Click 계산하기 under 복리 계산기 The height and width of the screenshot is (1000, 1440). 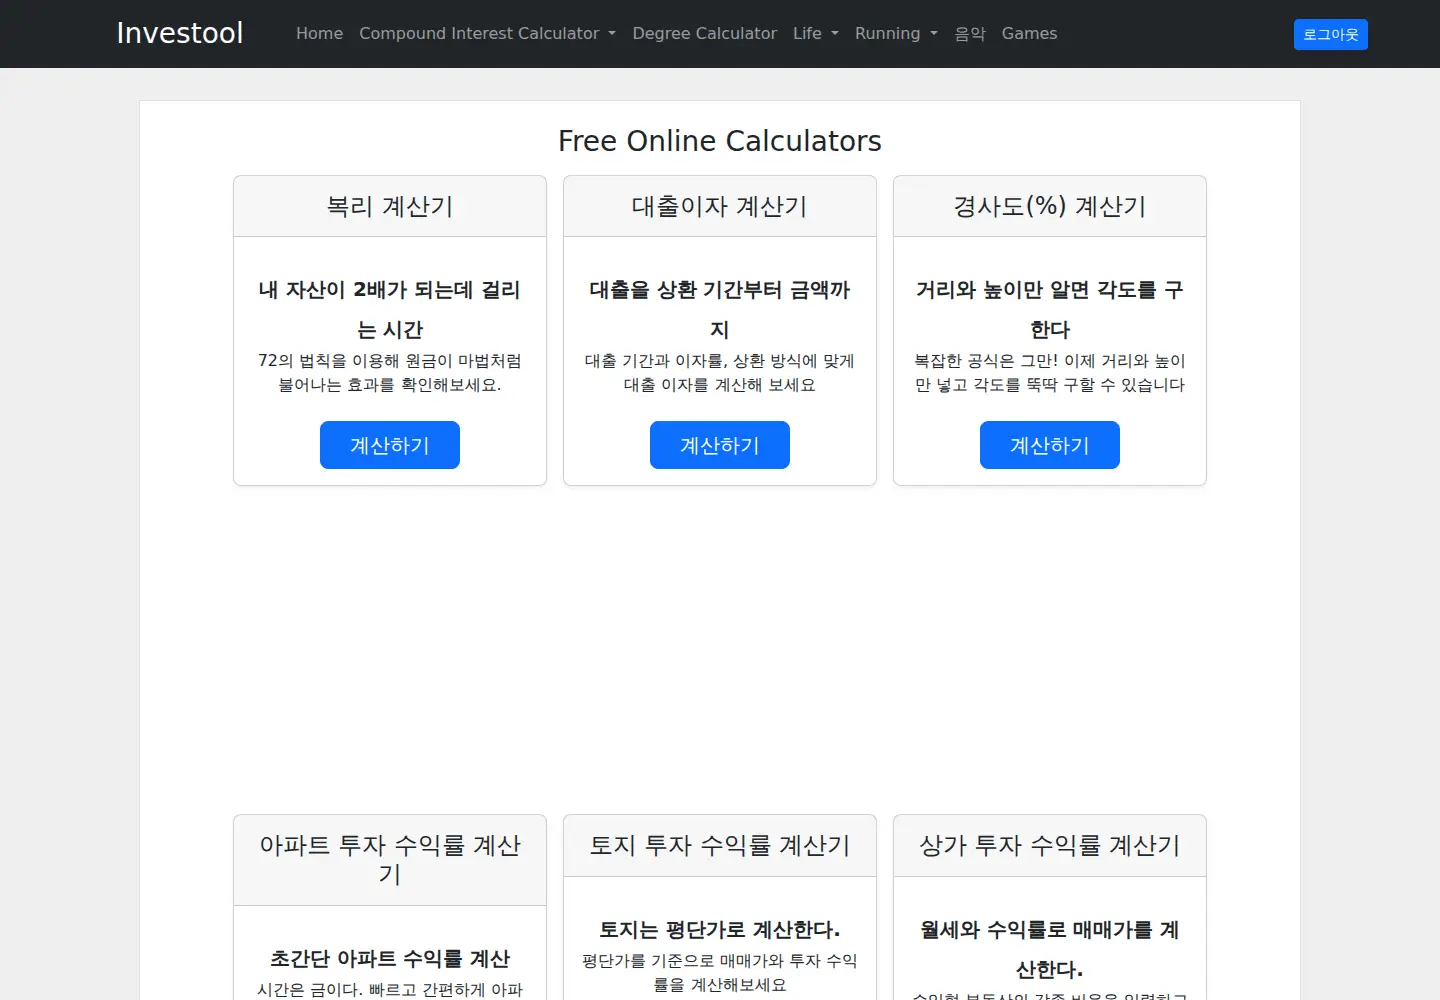[390, 445]
